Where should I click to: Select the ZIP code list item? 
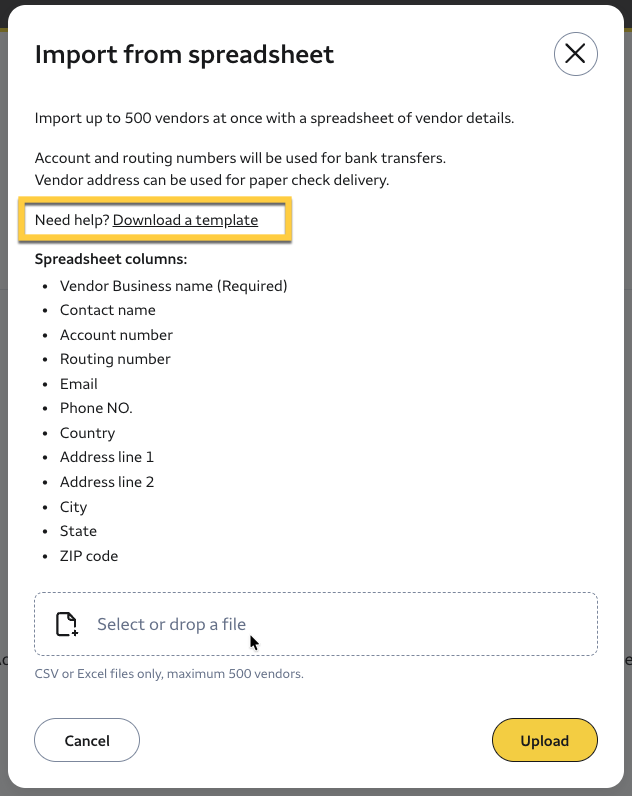pos(89,556)
